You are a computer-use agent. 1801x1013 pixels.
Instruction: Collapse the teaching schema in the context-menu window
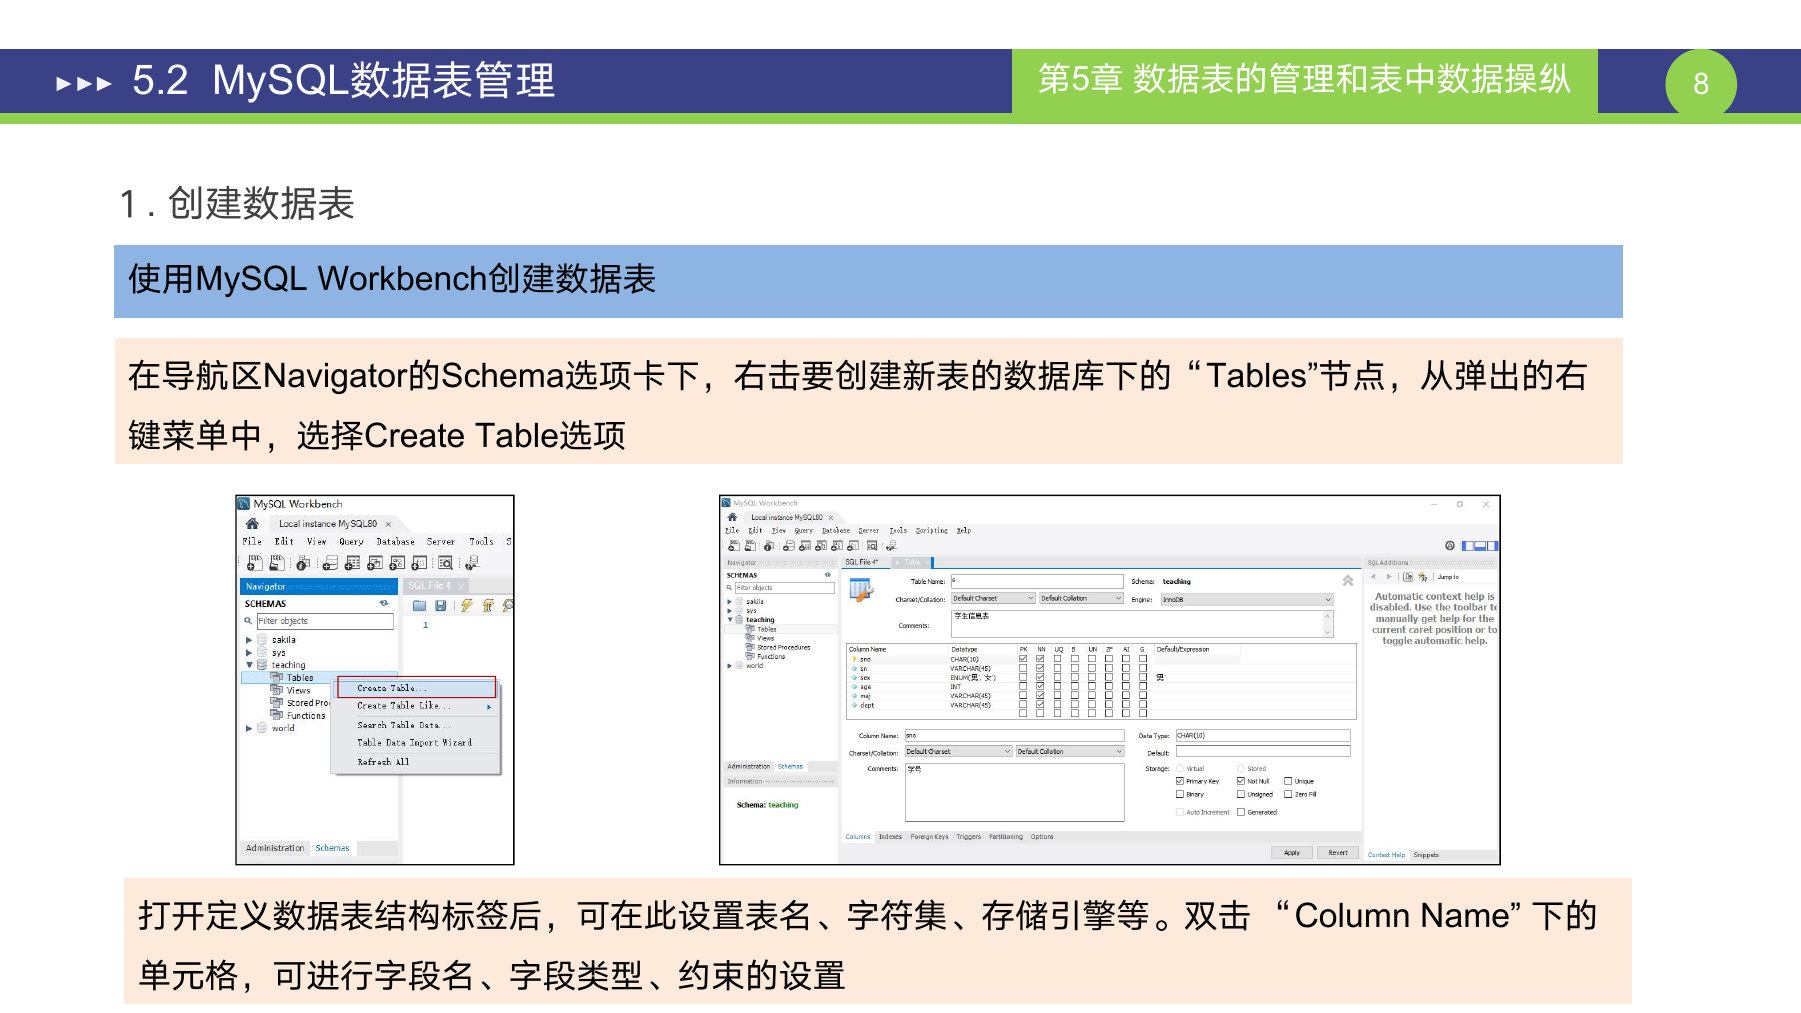click(x=249, y=665)
